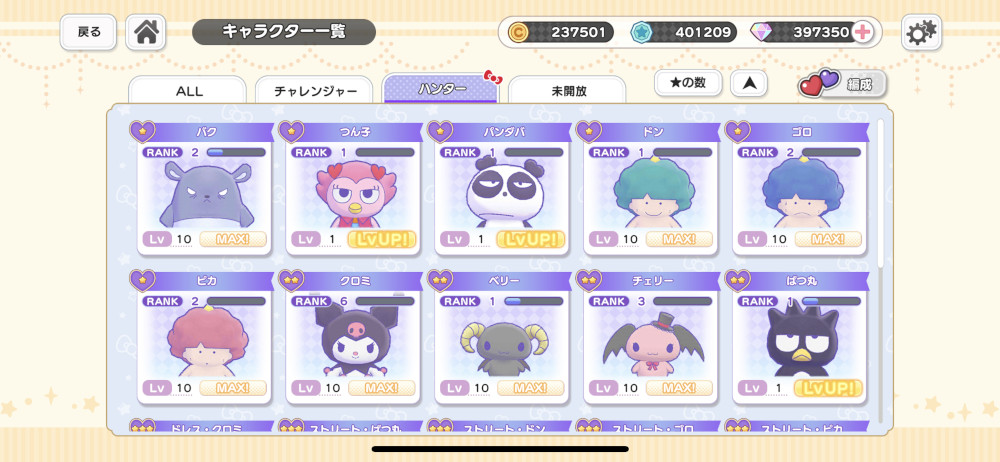Go to the home screen icon
This screenshot has width=1000, height=462.
[145, 32]
